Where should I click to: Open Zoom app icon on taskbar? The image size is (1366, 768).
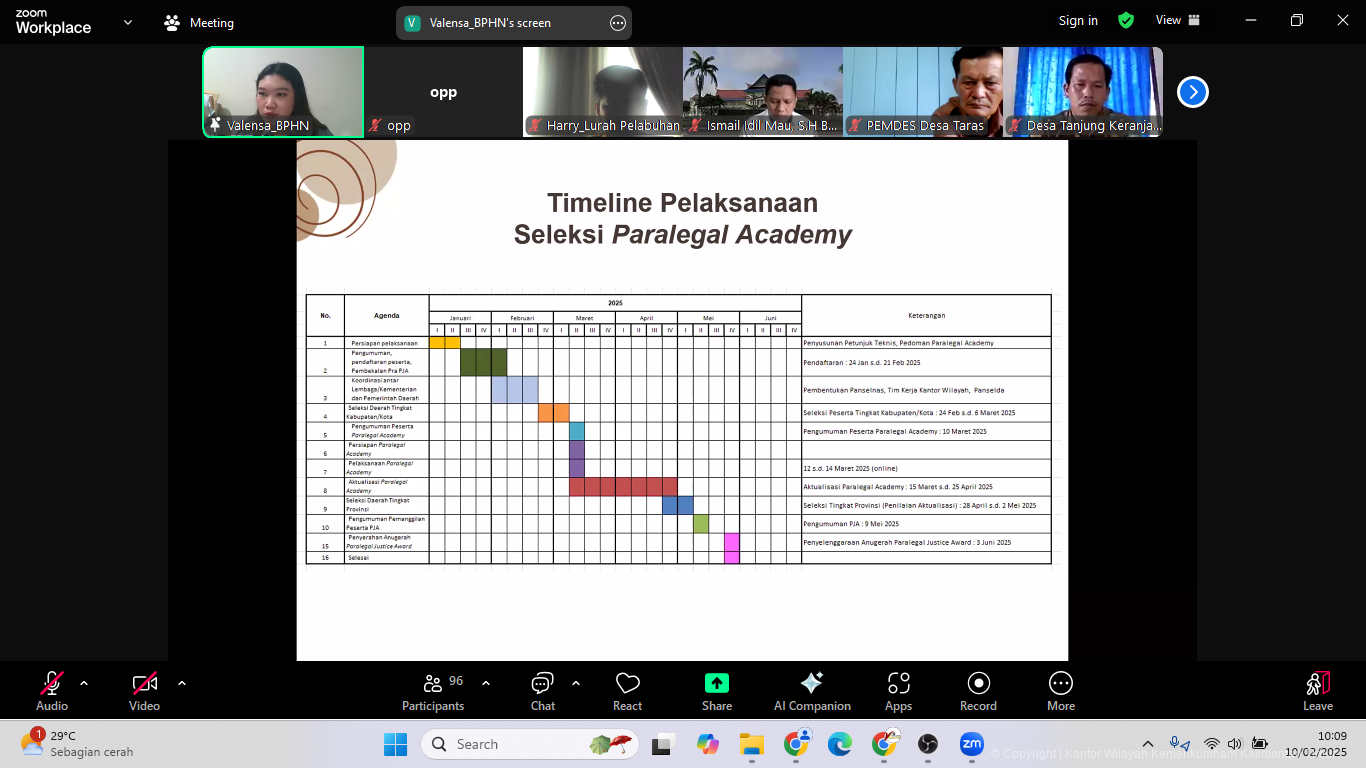(x=971, y=744)
